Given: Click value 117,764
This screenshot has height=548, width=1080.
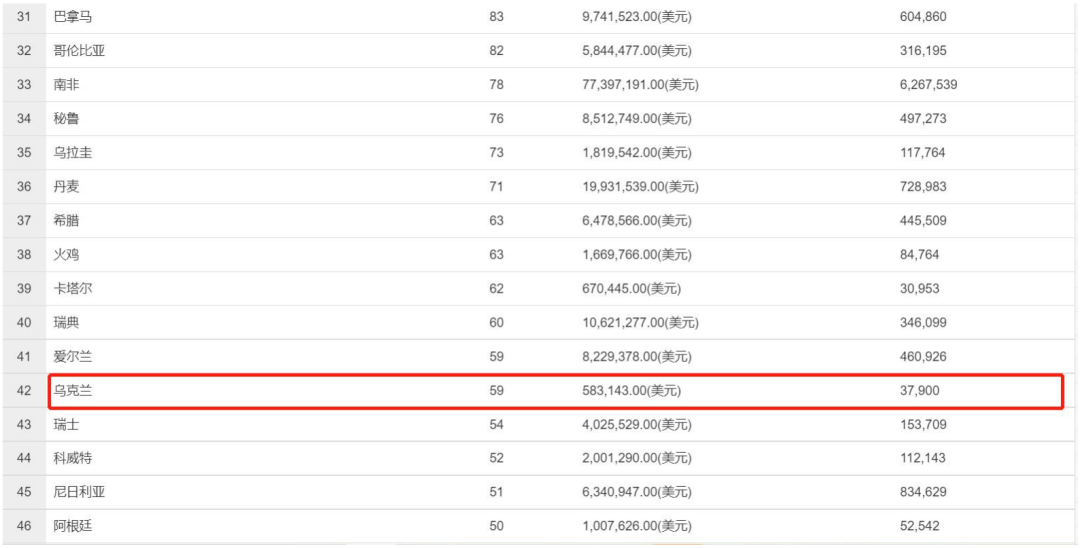Looking at the screenshot, I should tap(922, 153).
